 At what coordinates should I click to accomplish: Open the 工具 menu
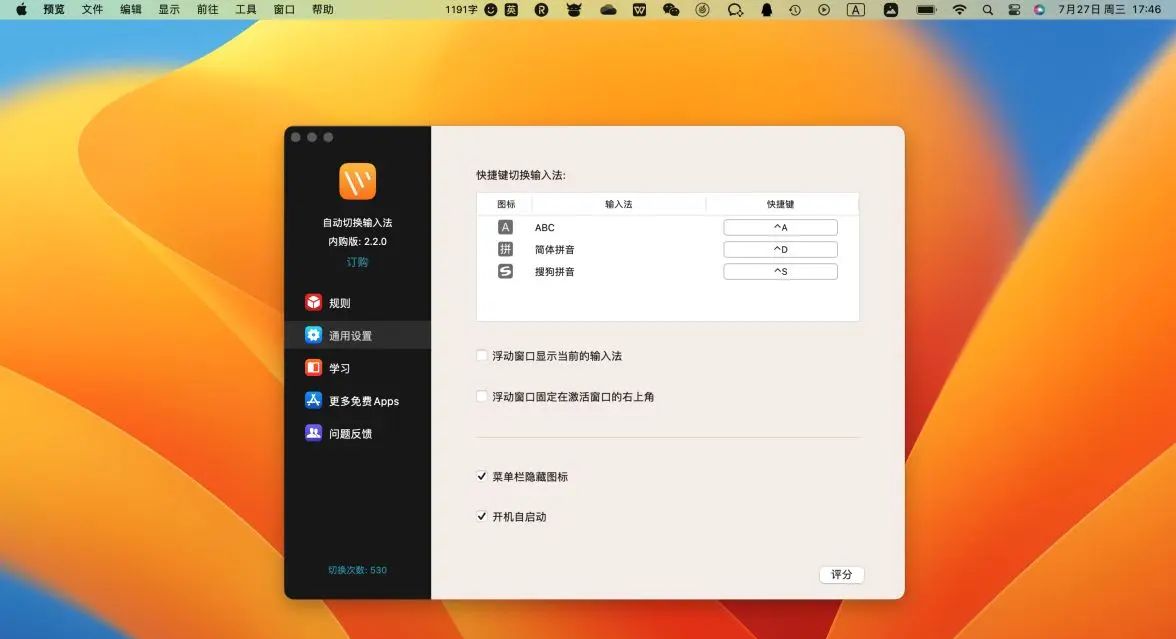pos(245,10)
